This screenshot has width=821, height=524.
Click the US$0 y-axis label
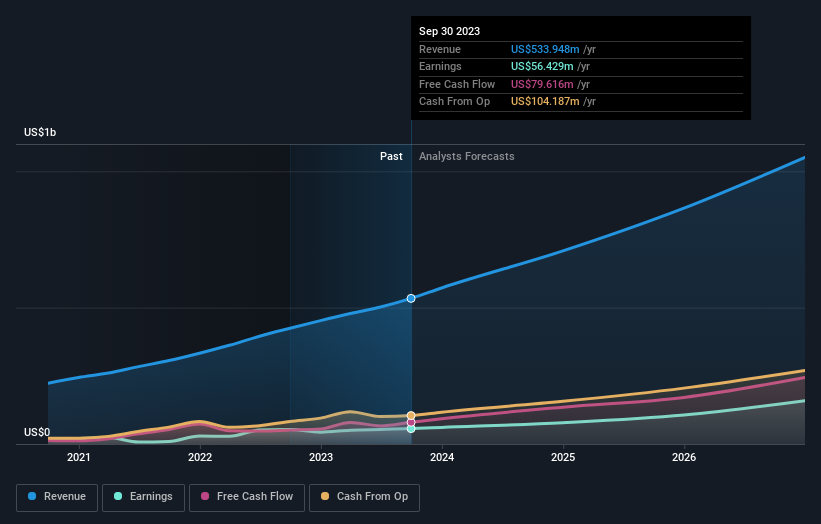pos(37,432)
